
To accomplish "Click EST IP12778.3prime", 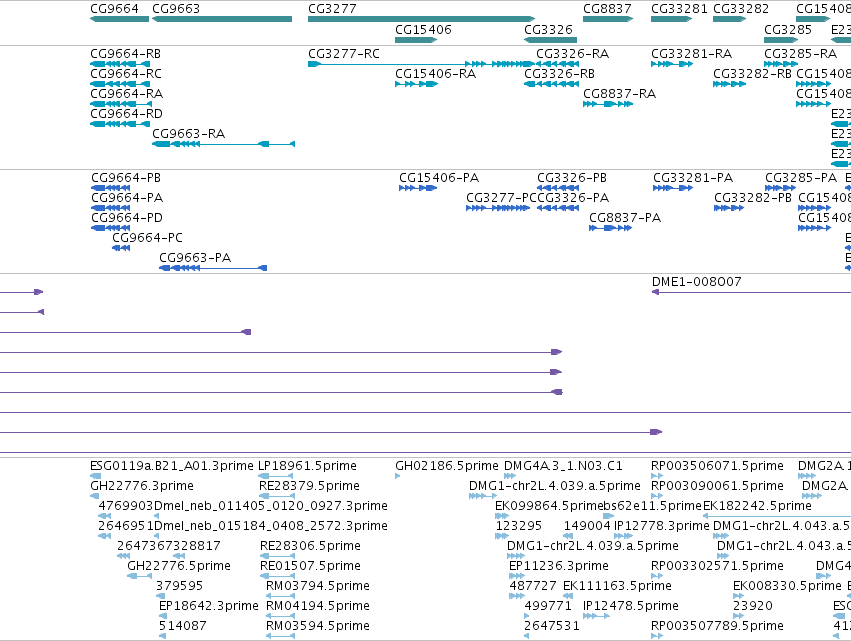I will (x=662, y=526).
